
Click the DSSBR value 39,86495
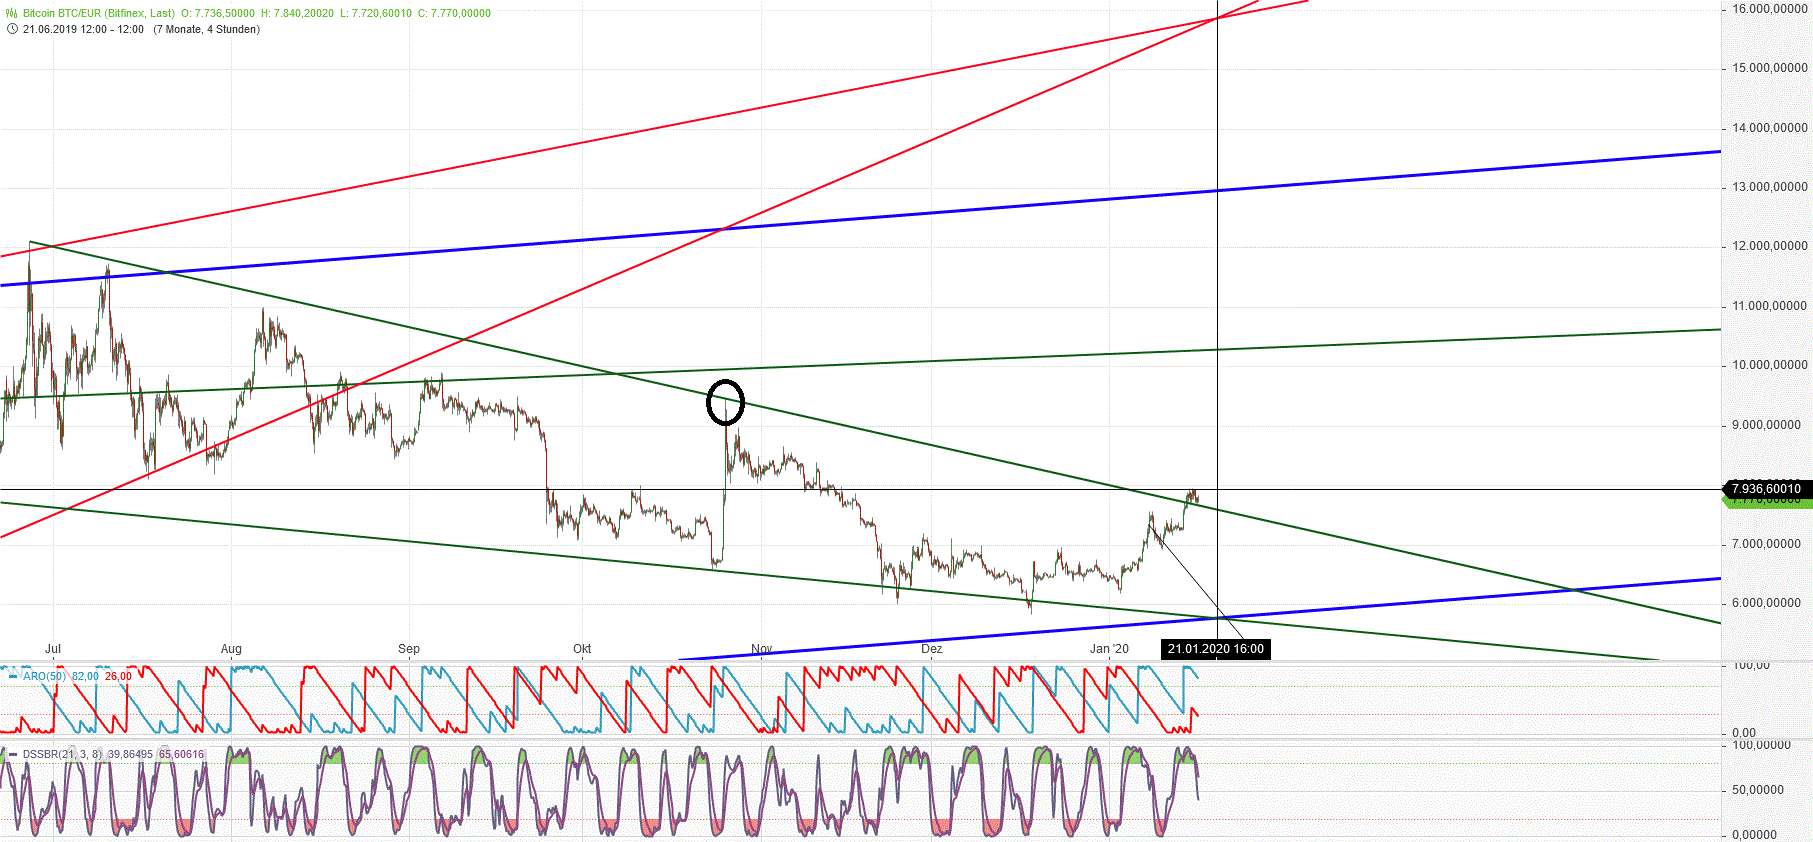pos(130,754)
